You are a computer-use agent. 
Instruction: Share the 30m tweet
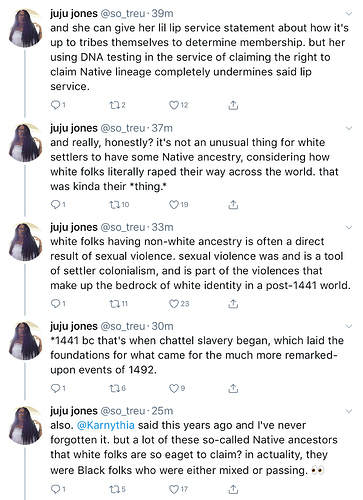[233, 388]
